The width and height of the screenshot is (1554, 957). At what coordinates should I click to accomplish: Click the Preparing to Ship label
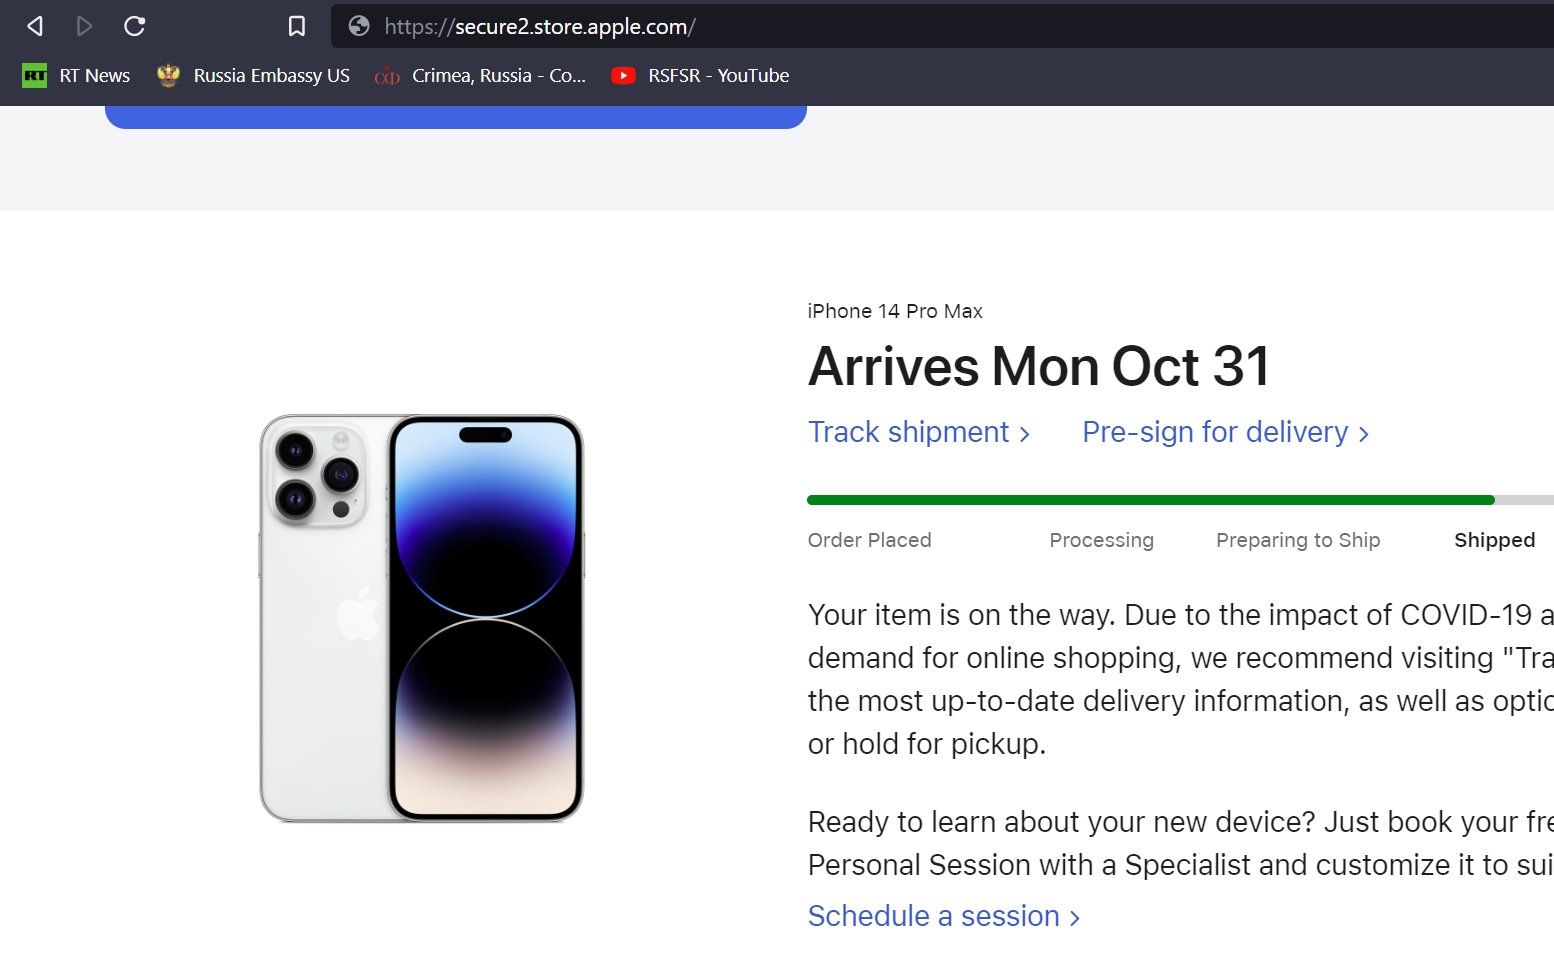click(1297, 540)
